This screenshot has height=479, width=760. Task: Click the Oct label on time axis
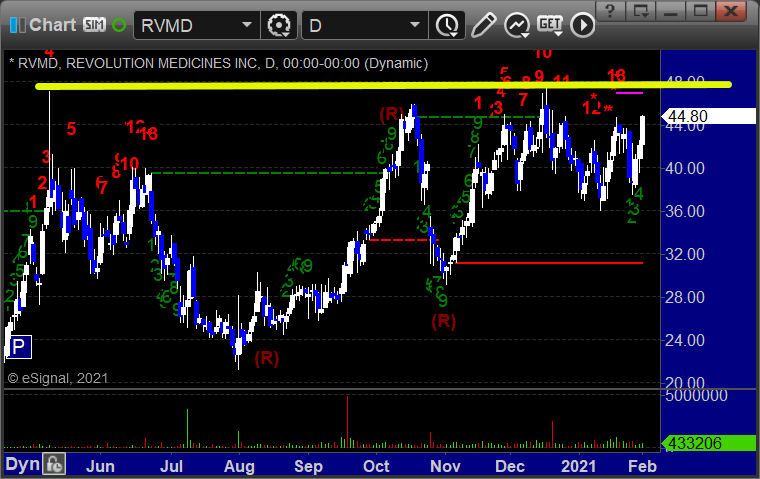pyautogui.click(x=377, y=466)
